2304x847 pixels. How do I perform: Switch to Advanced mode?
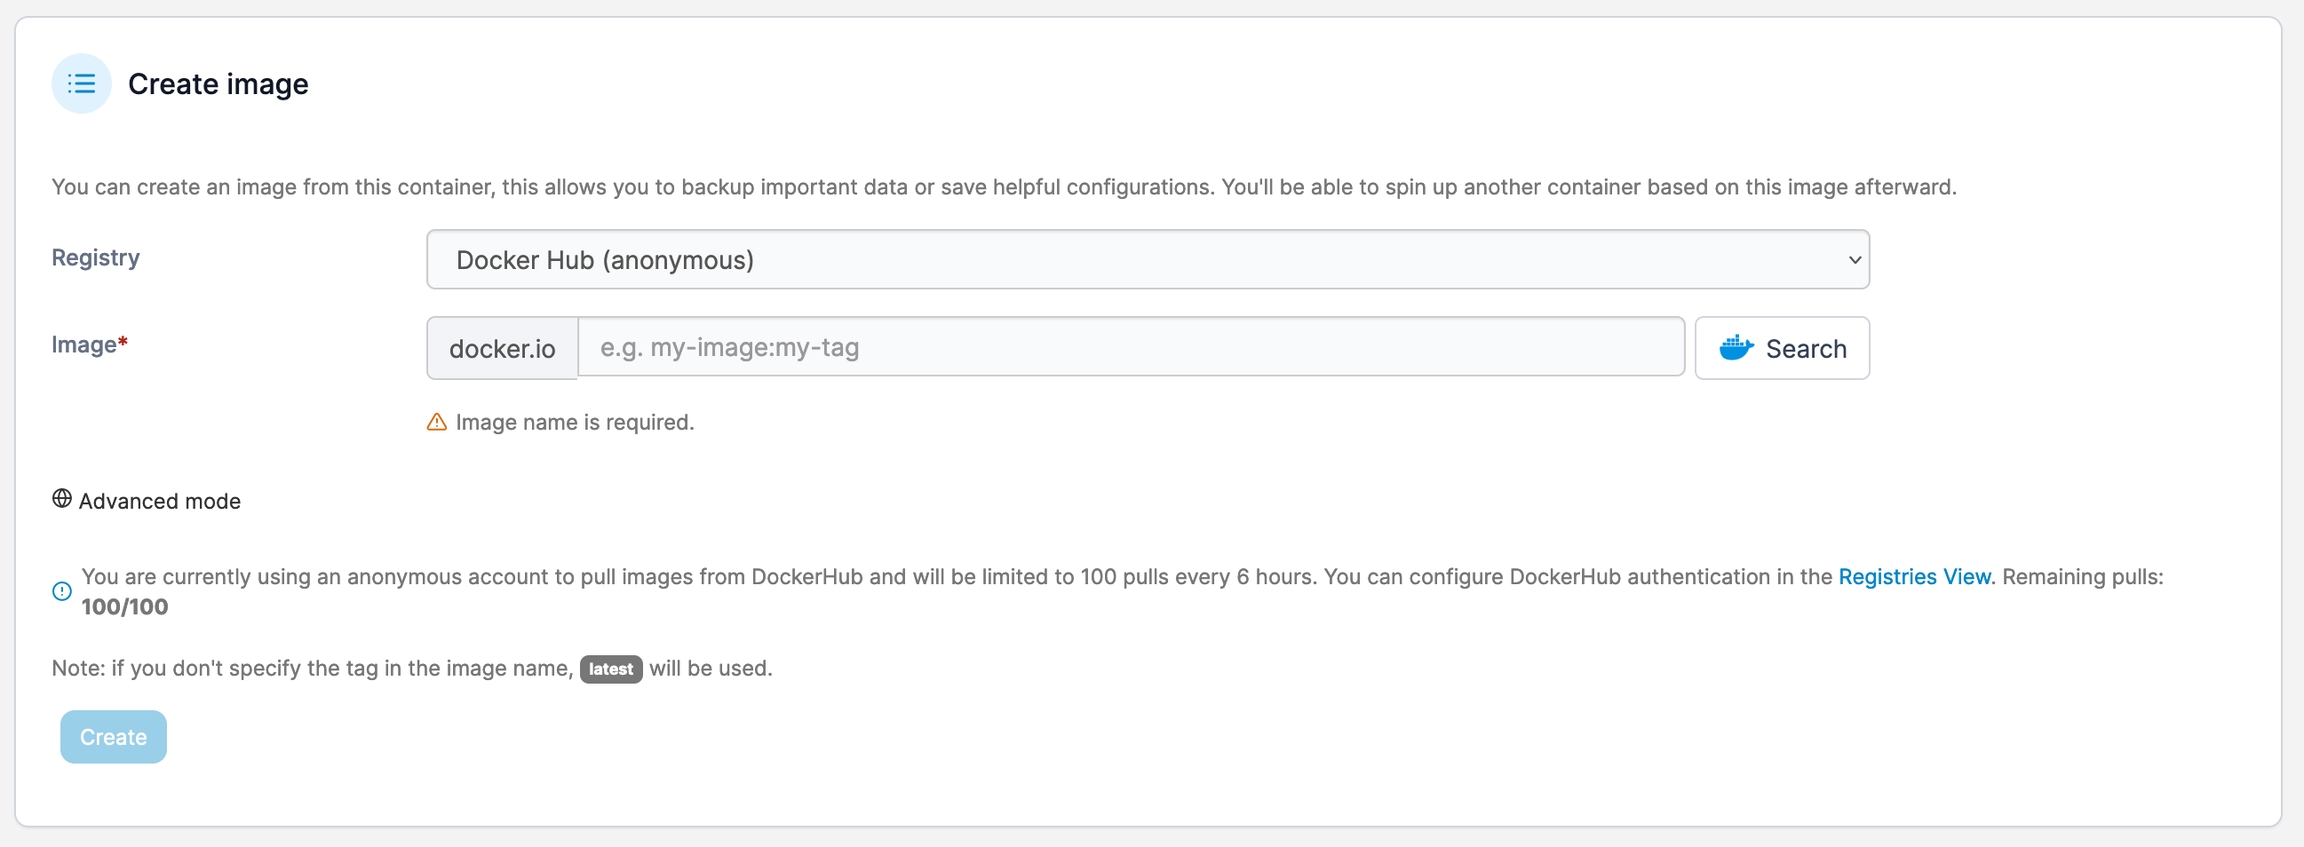coord(159,501)
